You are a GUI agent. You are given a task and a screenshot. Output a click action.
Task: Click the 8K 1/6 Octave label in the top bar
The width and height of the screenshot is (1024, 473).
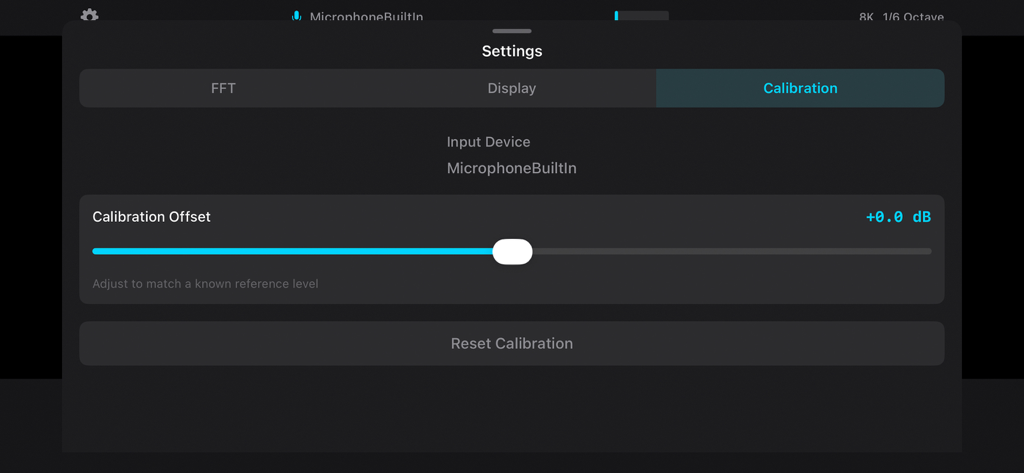pyautogui.click(x=901, y=16)
